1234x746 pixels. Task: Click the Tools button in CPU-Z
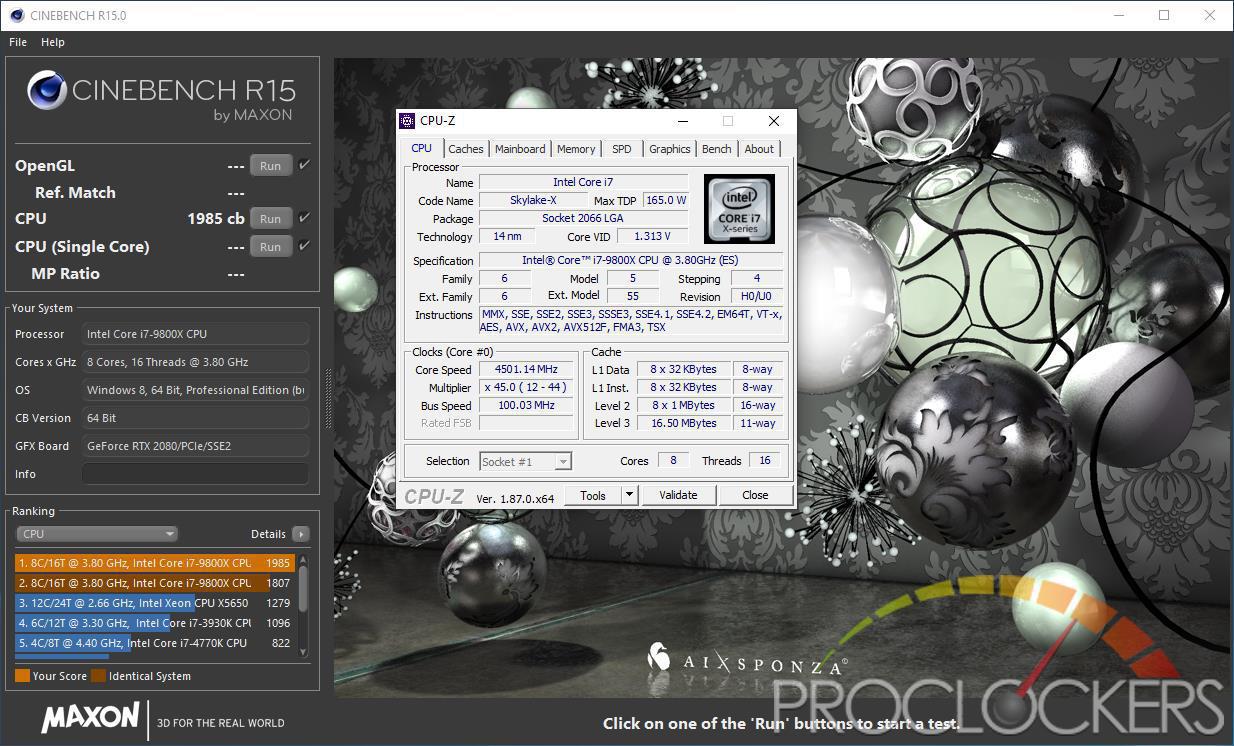[593, 495]
